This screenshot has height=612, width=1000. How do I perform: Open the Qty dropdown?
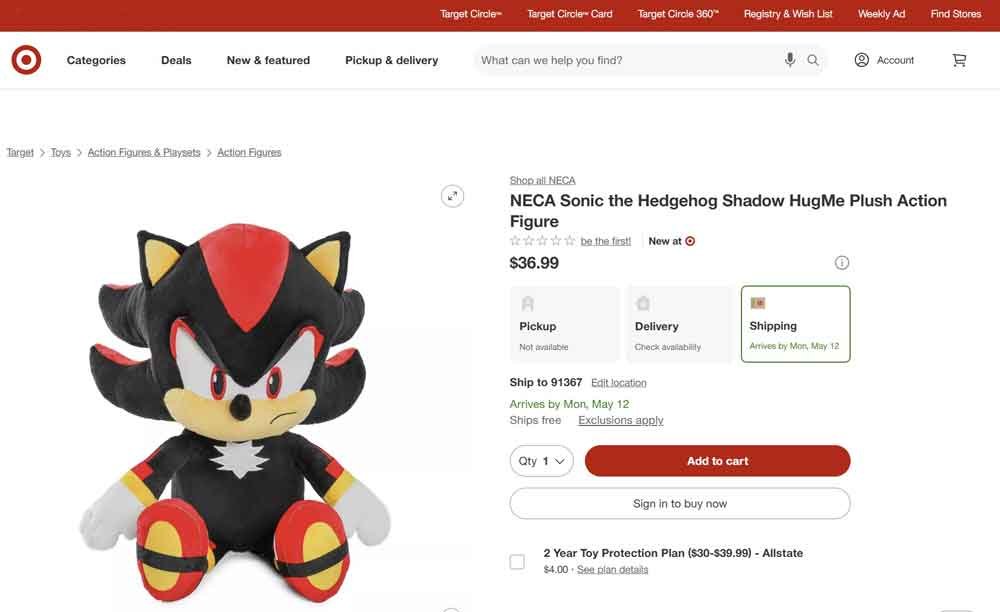pos(541,461)
